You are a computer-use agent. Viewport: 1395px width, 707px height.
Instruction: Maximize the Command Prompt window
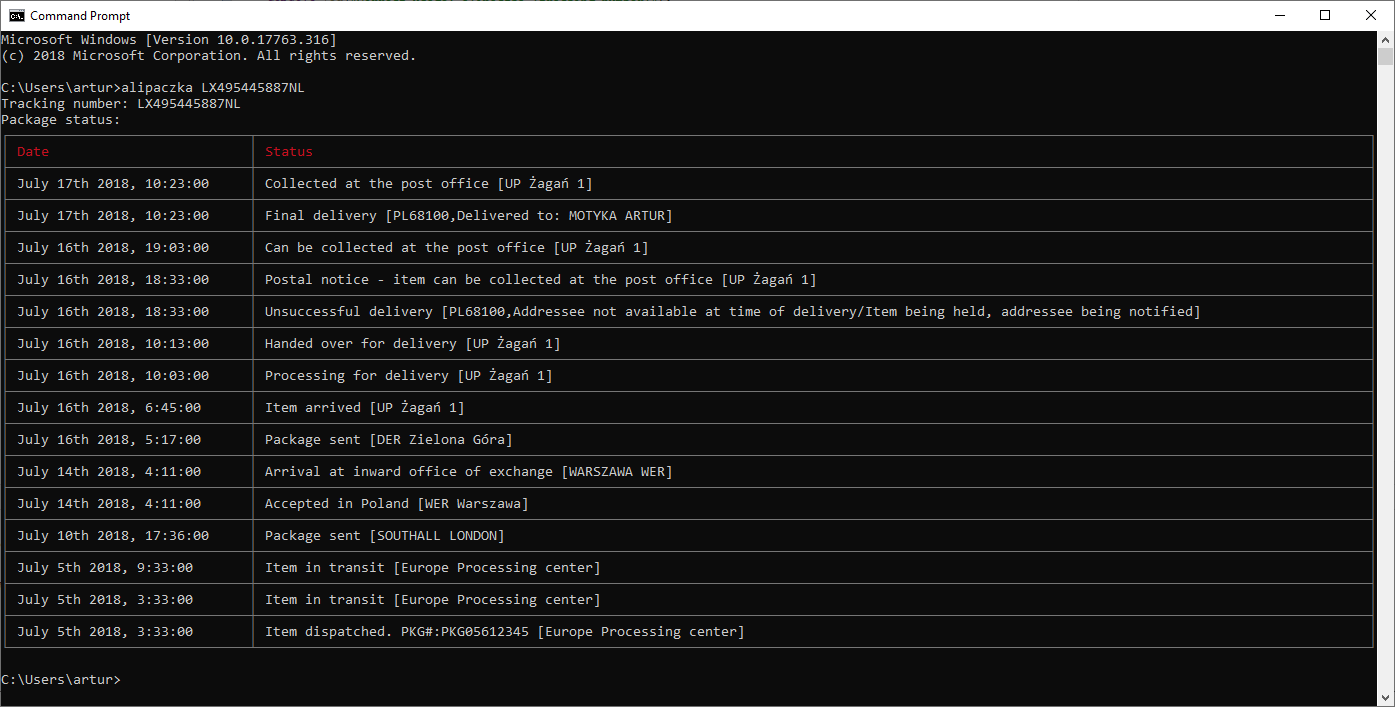(x=1325, y=15)
